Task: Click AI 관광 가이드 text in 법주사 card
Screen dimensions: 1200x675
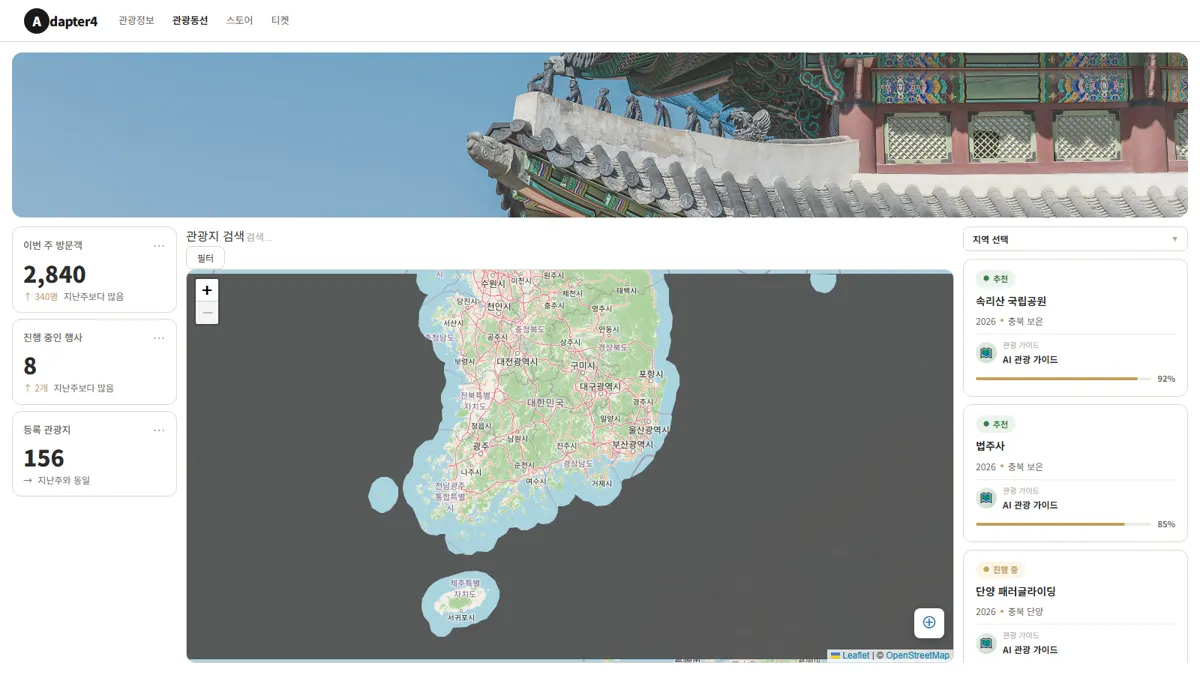Action: [x=1030, y=505]
